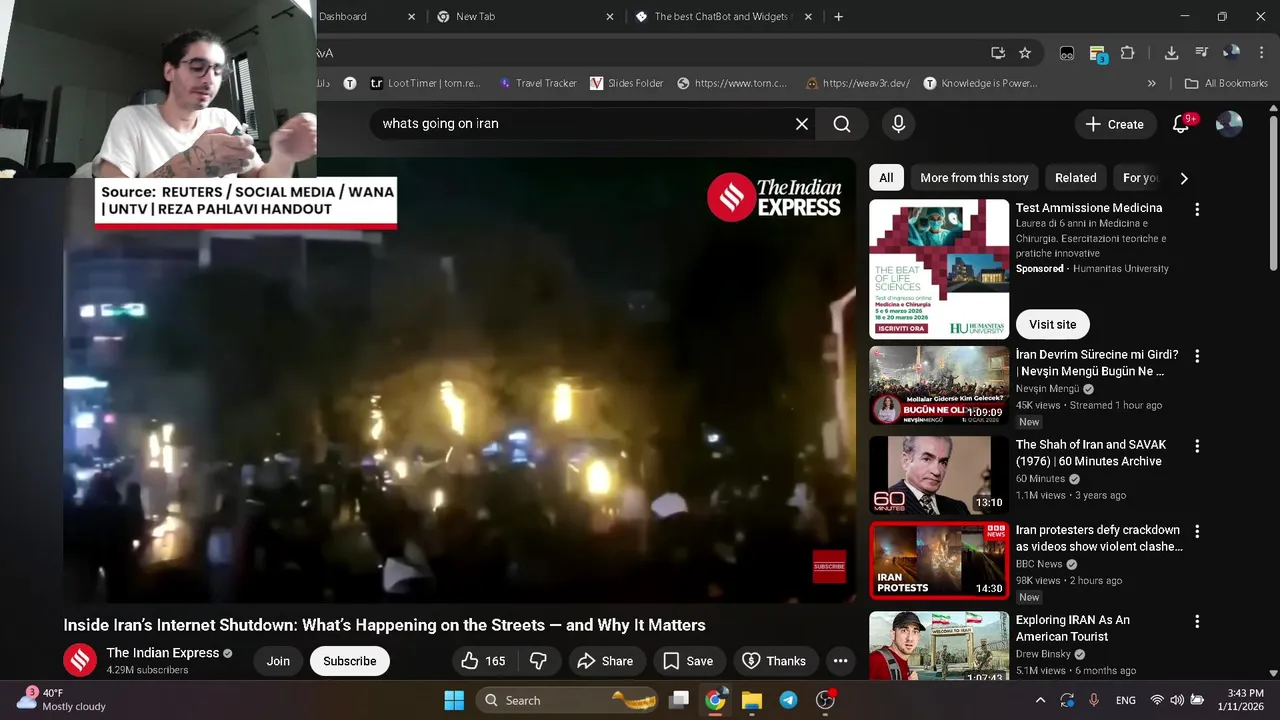Clear the YouTube search query
Viewport: 1280px width, 720px height.
coord(801,124)
